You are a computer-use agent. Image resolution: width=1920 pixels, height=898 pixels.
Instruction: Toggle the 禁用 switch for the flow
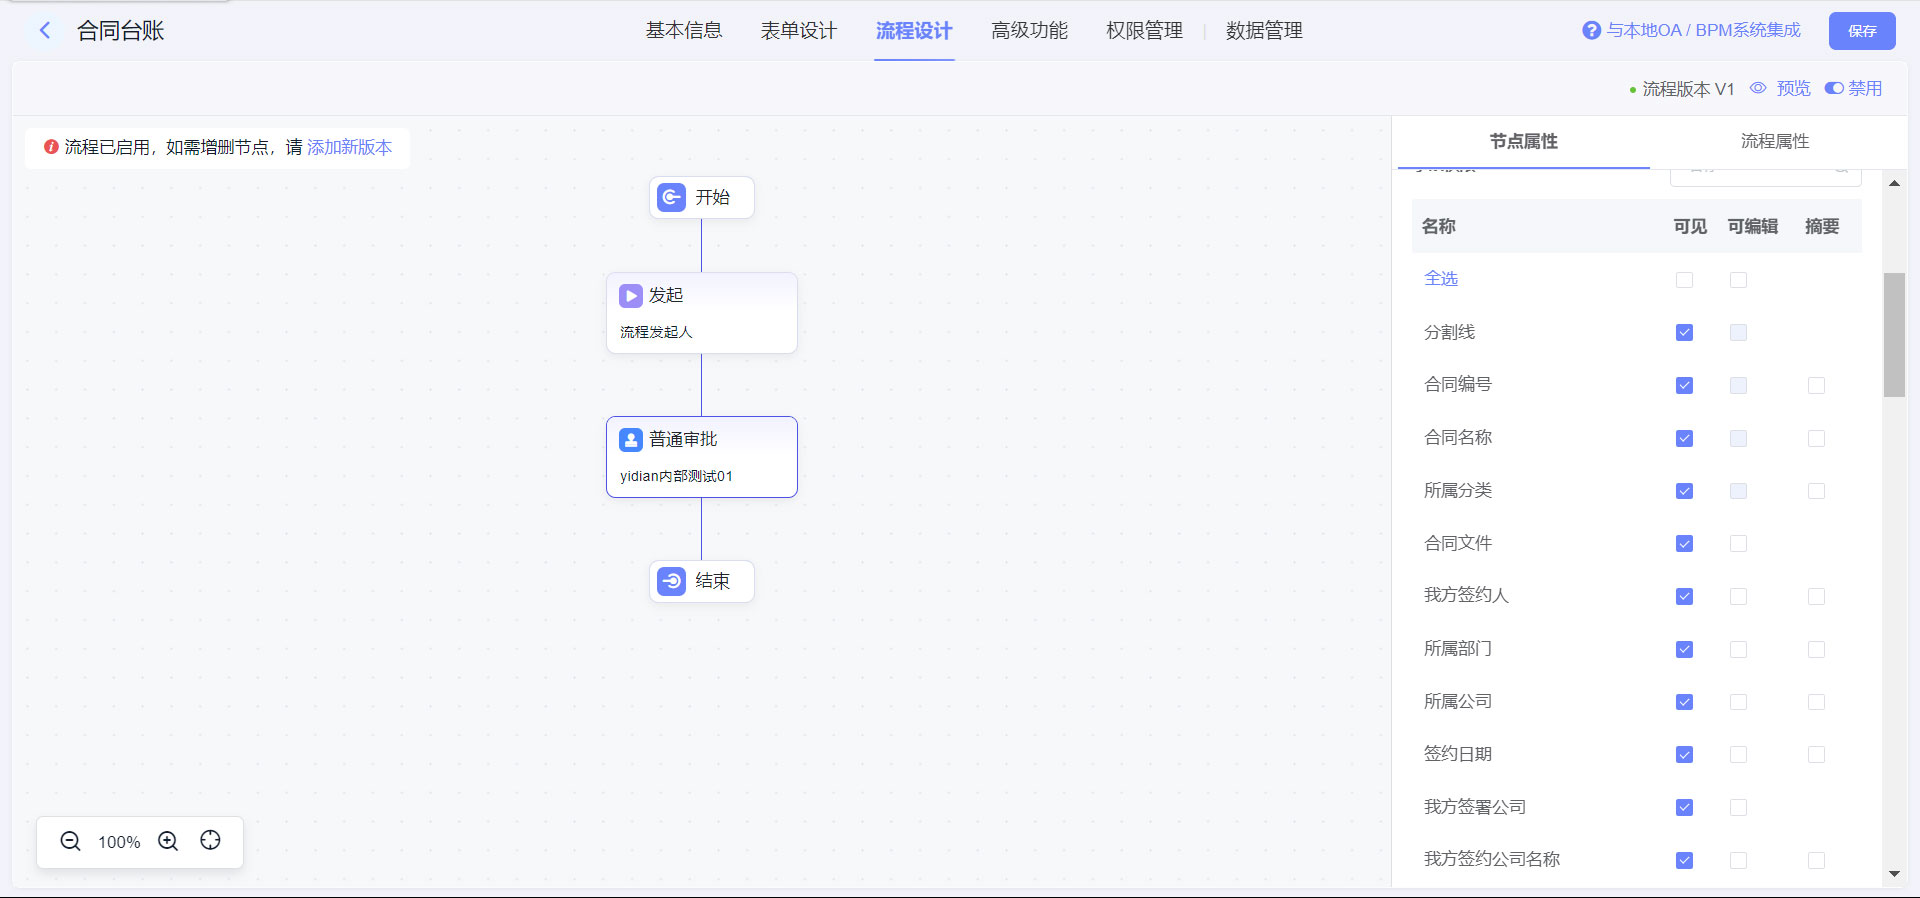[x=1834, y=88]
